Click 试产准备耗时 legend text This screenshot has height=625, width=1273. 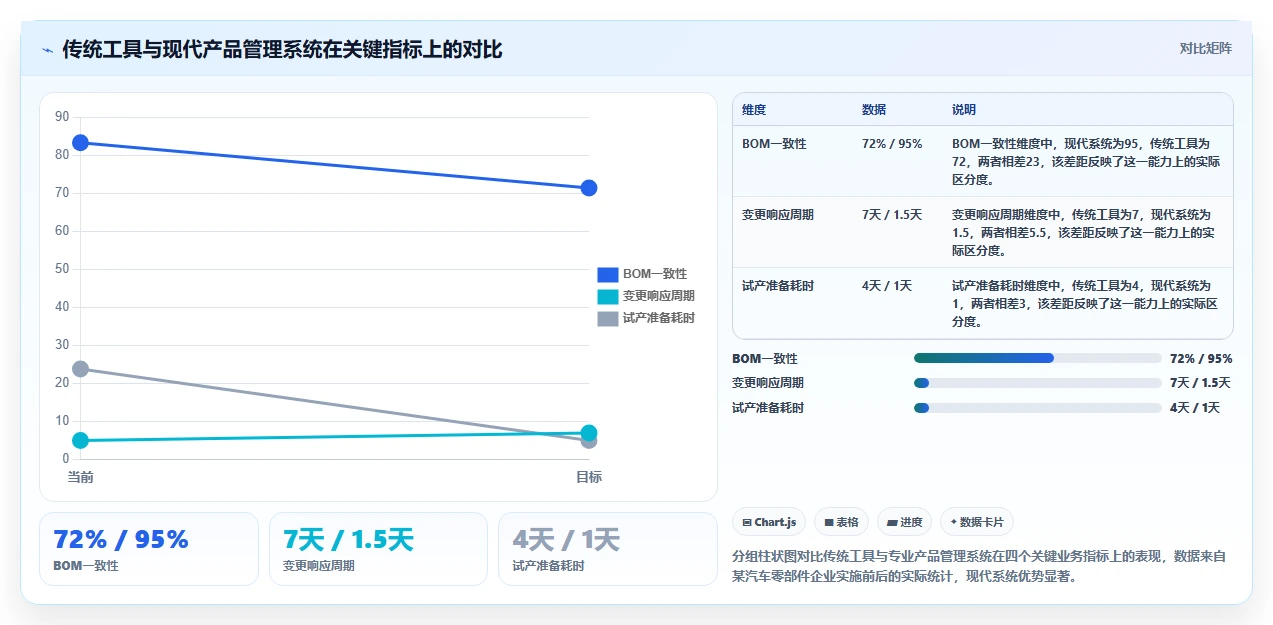[659, 318]
